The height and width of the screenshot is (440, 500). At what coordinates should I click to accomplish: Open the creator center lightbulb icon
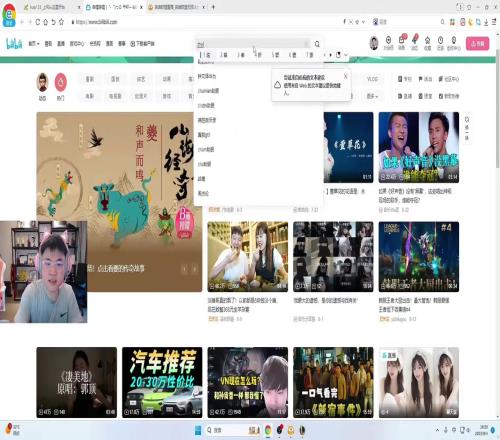click(454, 43)
